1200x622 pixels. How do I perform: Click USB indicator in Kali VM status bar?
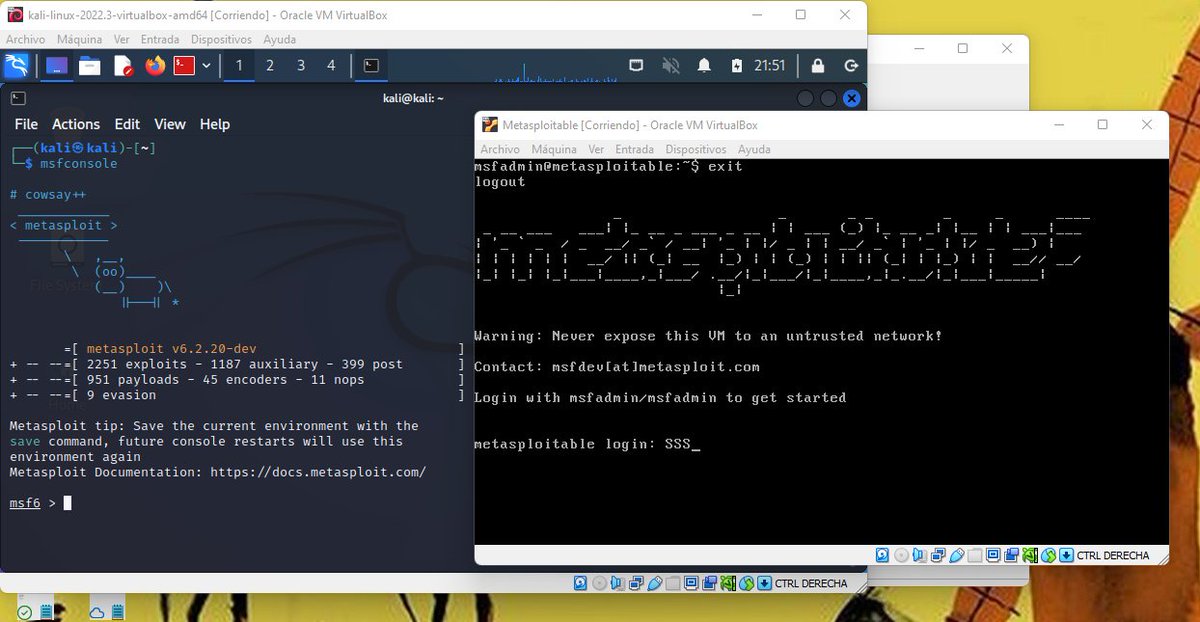655,583
